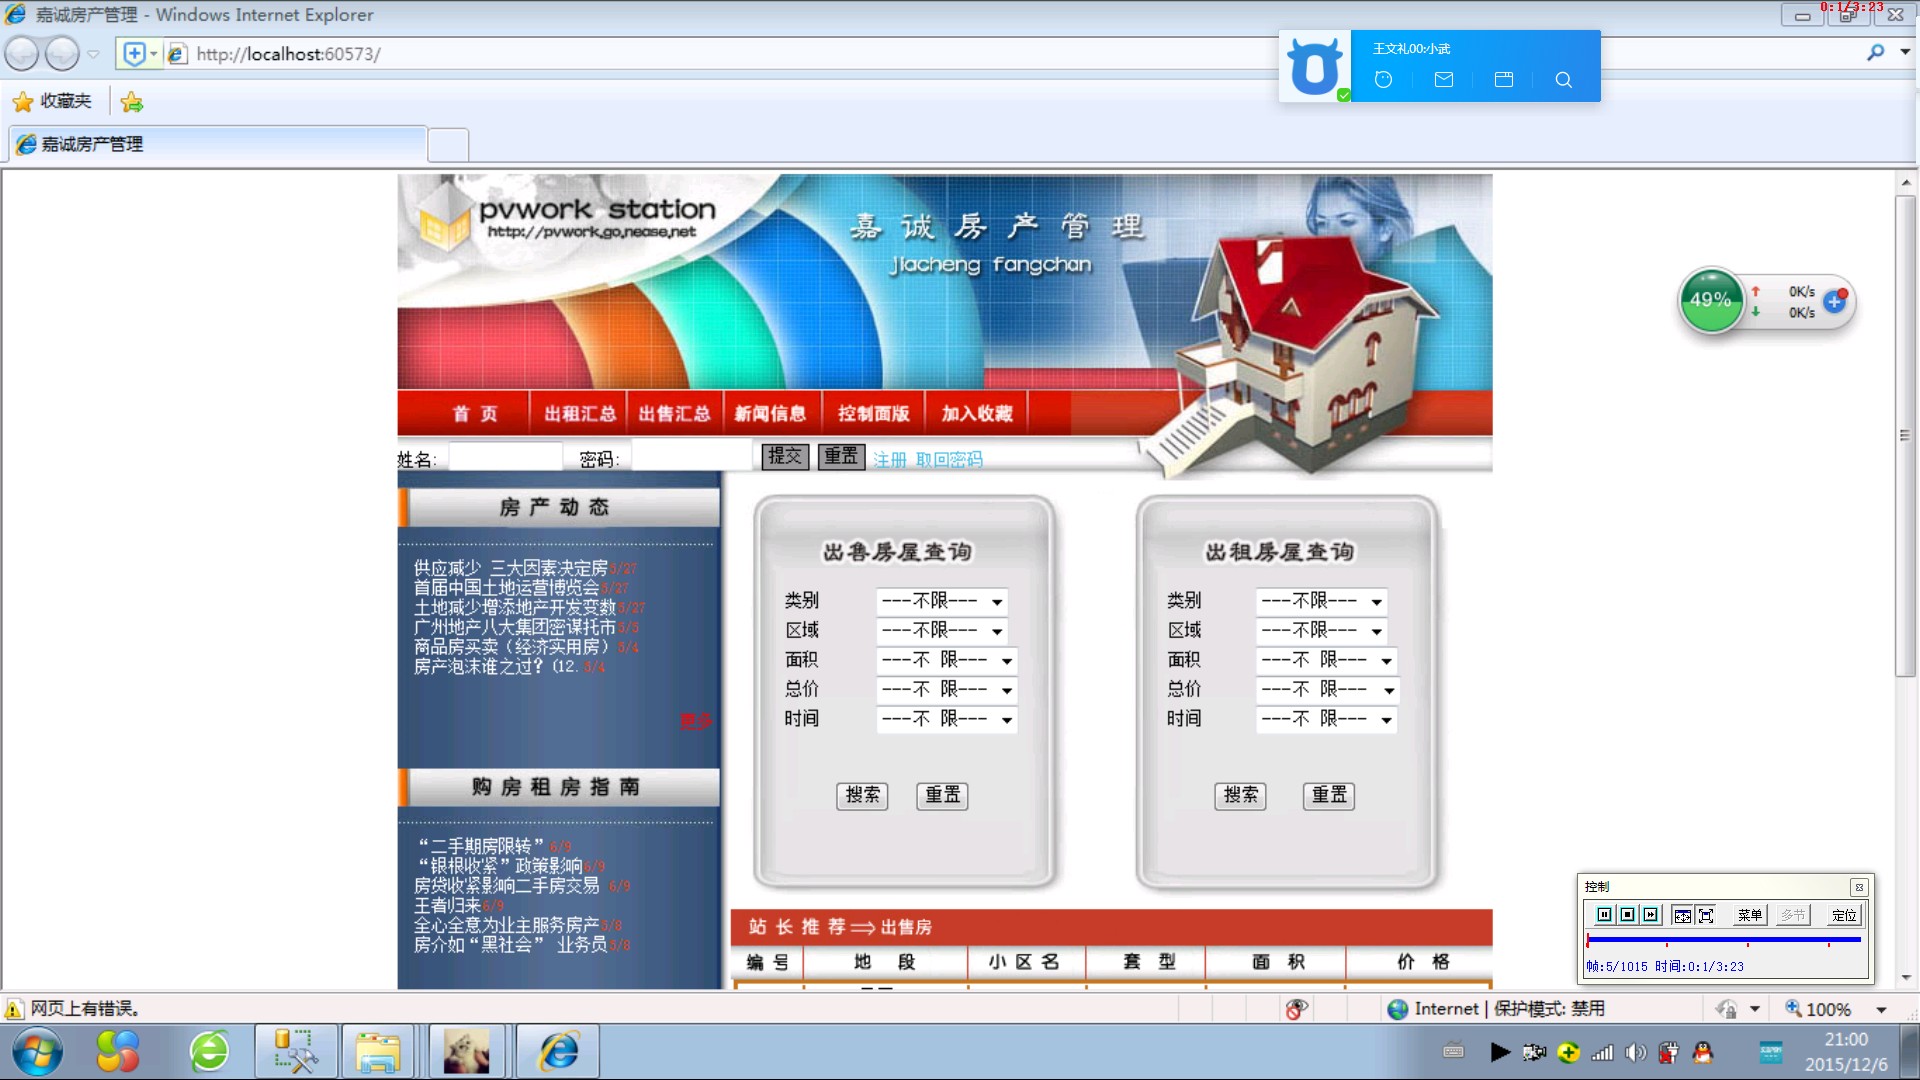
Task: Expand 区域 dropdown in 出售房屋查询
Action: click(x=942, y=630)
